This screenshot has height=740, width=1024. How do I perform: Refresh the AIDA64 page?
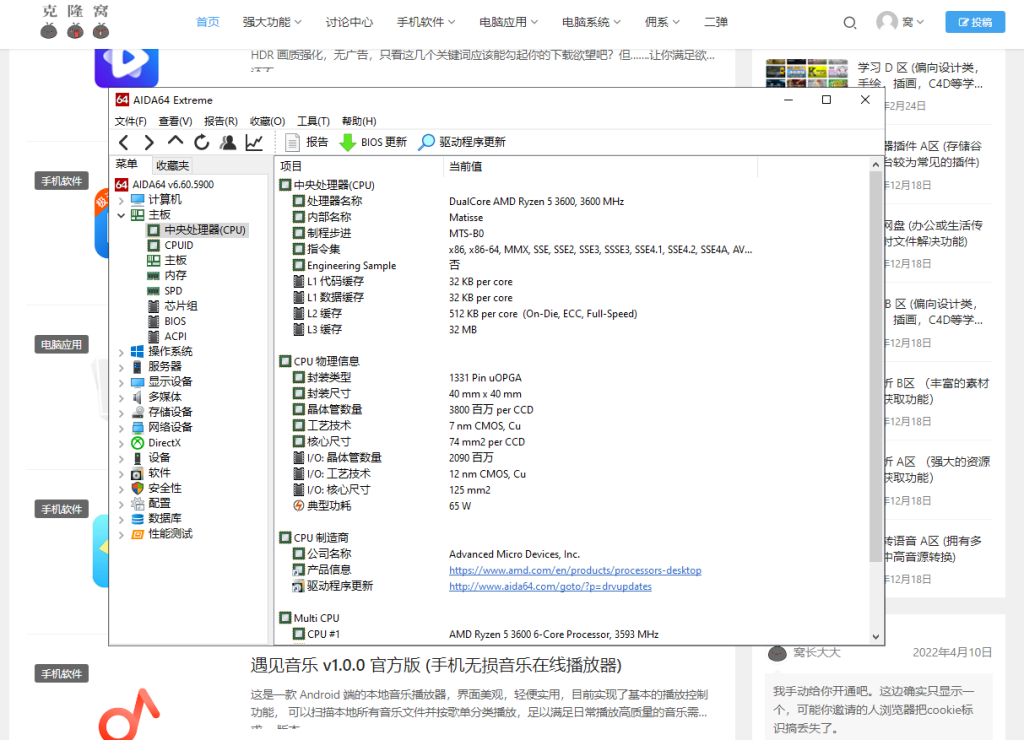coord(202,142)
